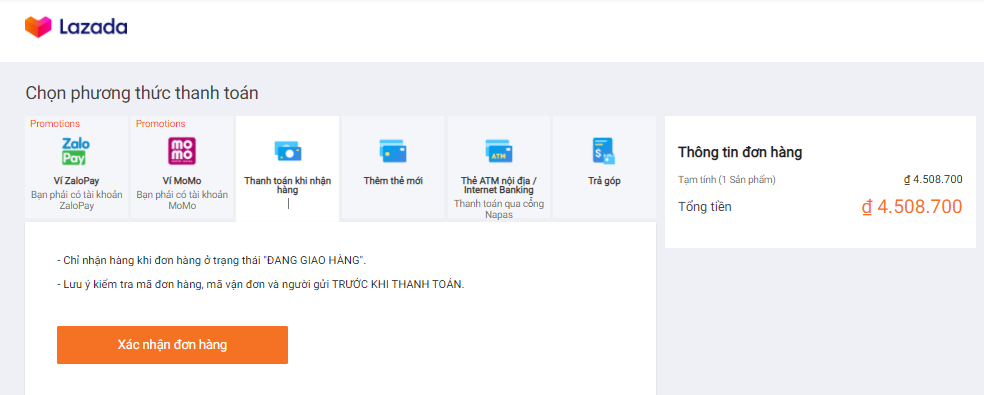
Task: Click the Thông tin đơn hàng heading
Action: coord(740,152)
